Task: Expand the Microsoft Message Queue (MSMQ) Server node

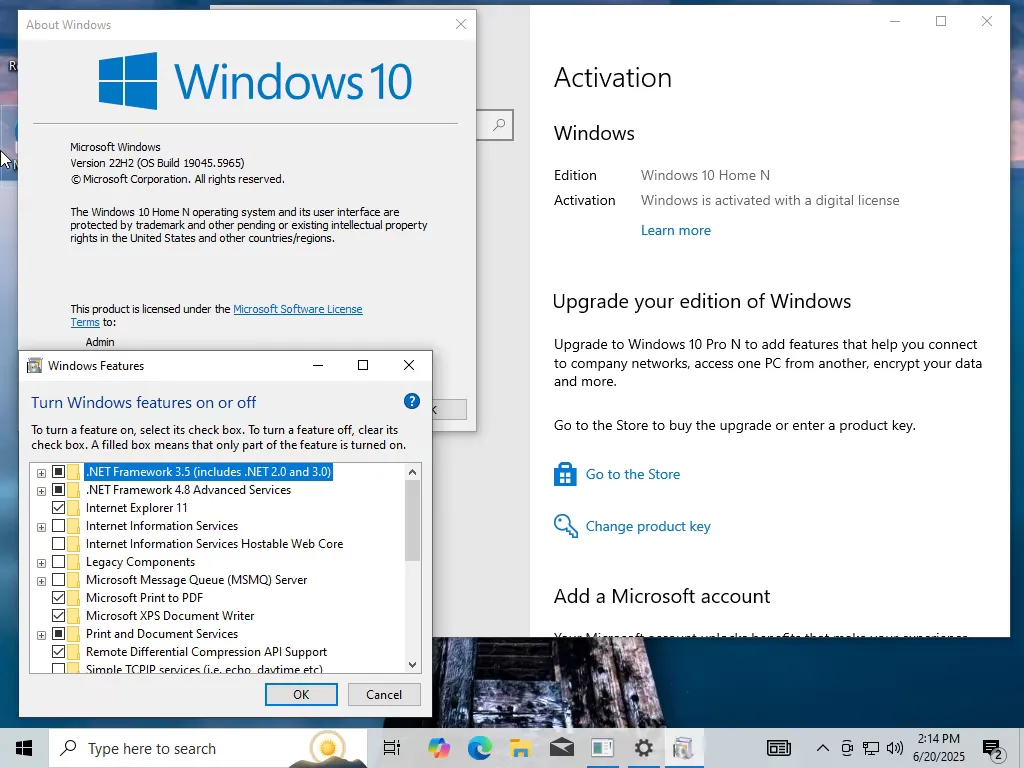Action: click(41, 581)
